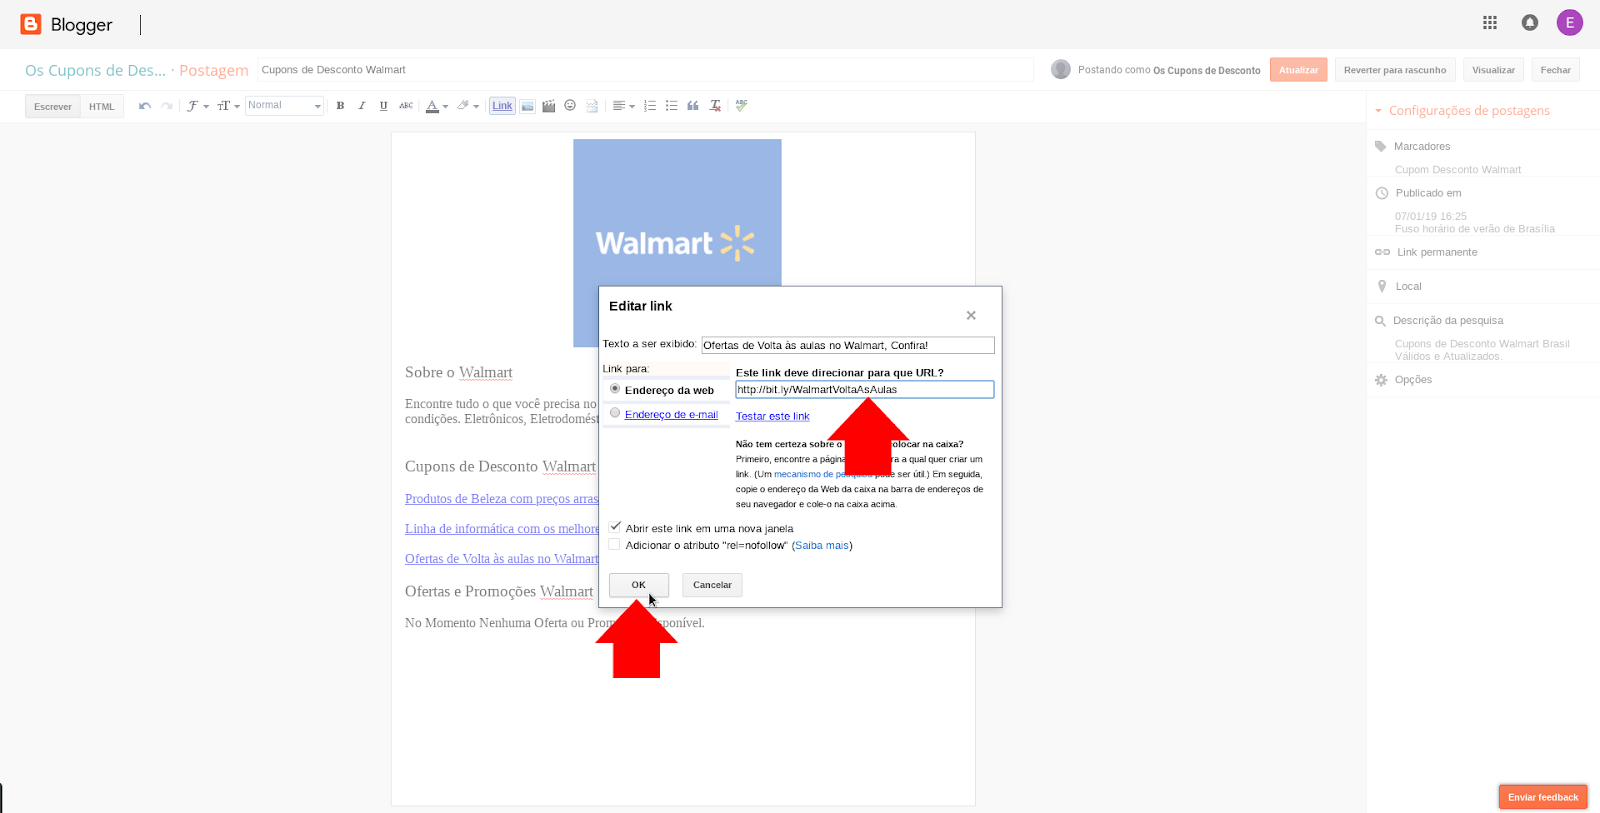Open the font family picker
The width and height of the screenshot is (1600, 813).
[x=197, y=106]
